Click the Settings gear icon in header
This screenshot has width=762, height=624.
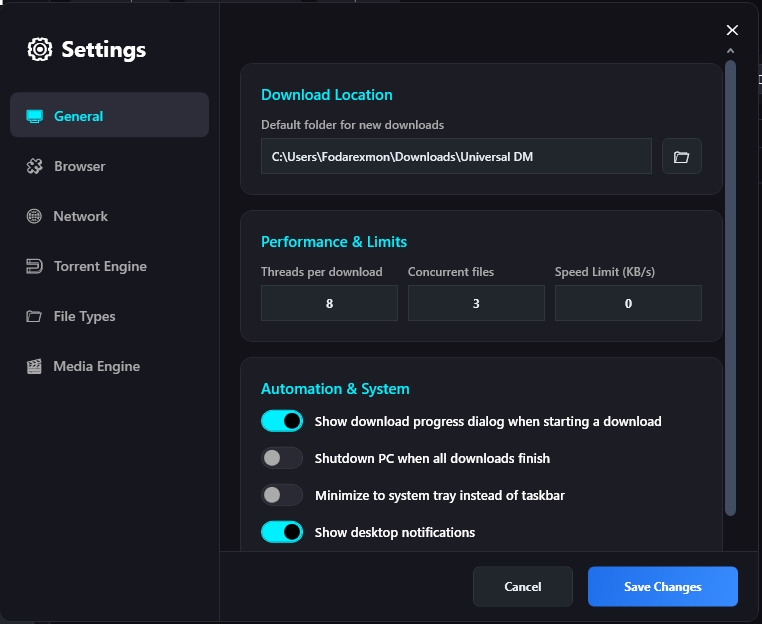coord(40,49)
